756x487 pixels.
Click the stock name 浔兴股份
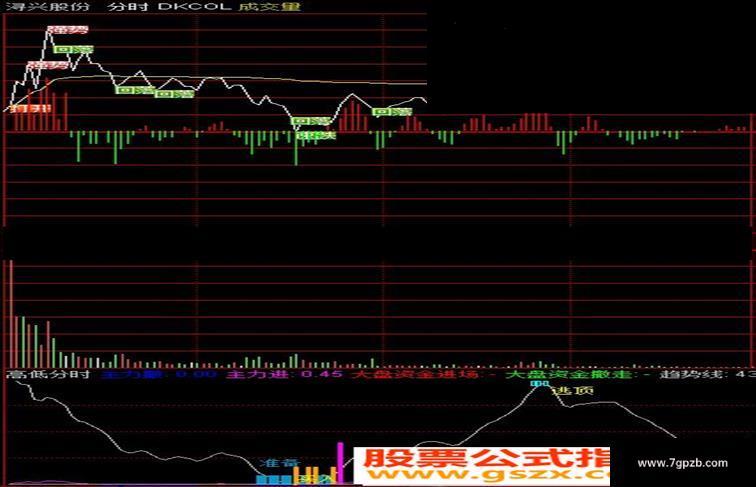[48, 7]
